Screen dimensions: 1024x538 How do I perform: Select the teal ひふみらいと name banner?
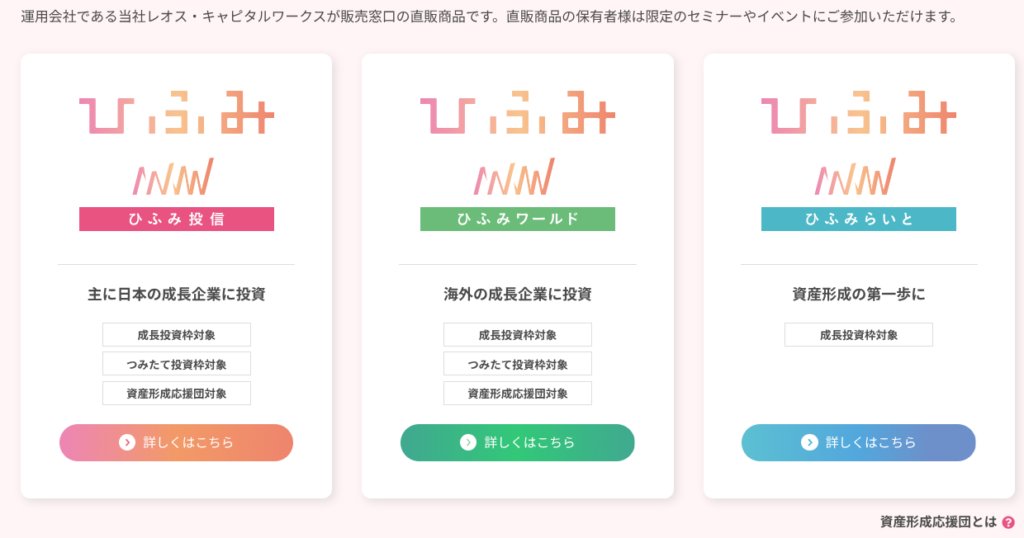[x=858, y=219]
